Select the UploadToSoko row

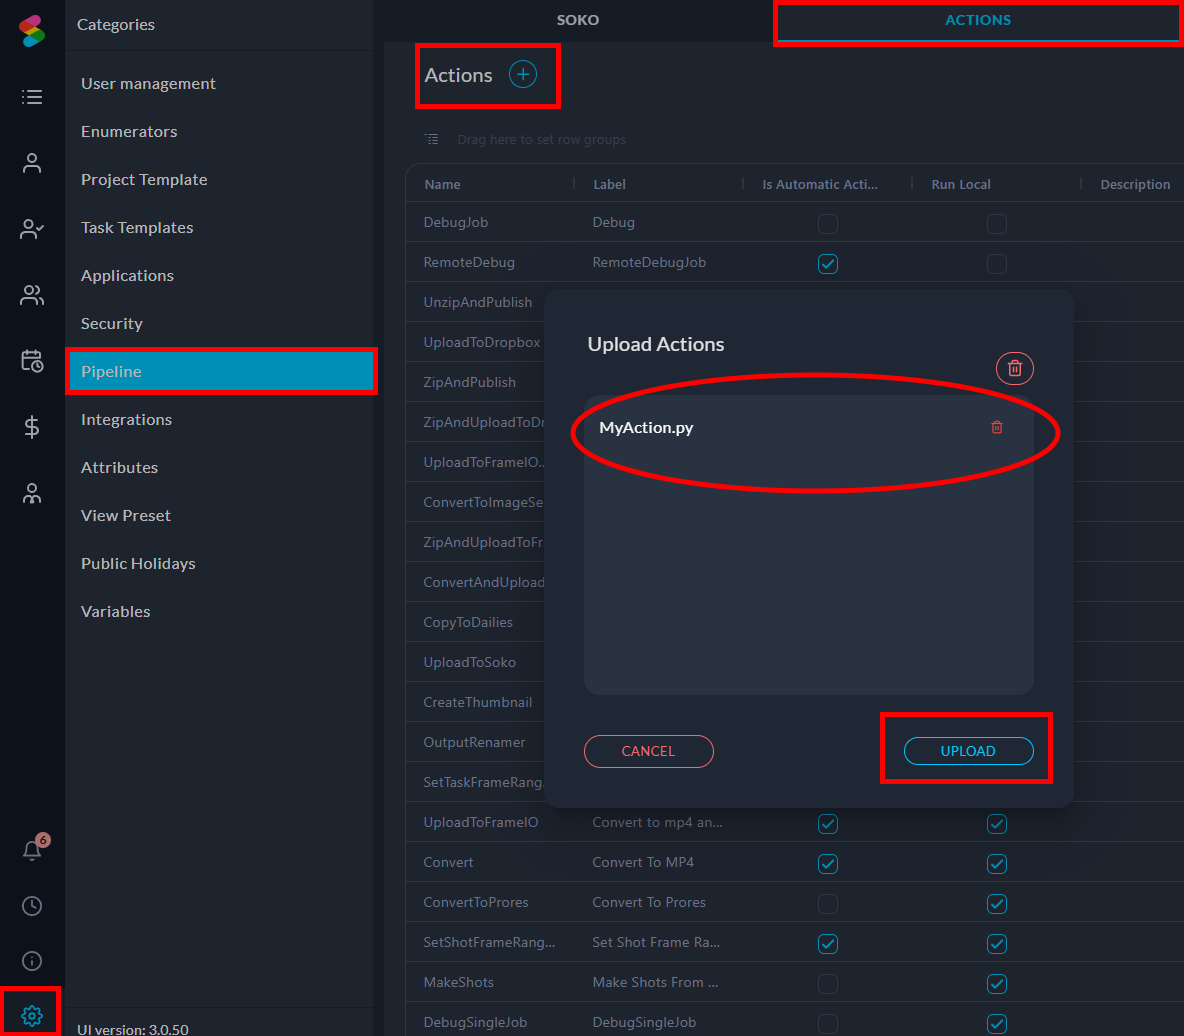[x=470, y=662]
